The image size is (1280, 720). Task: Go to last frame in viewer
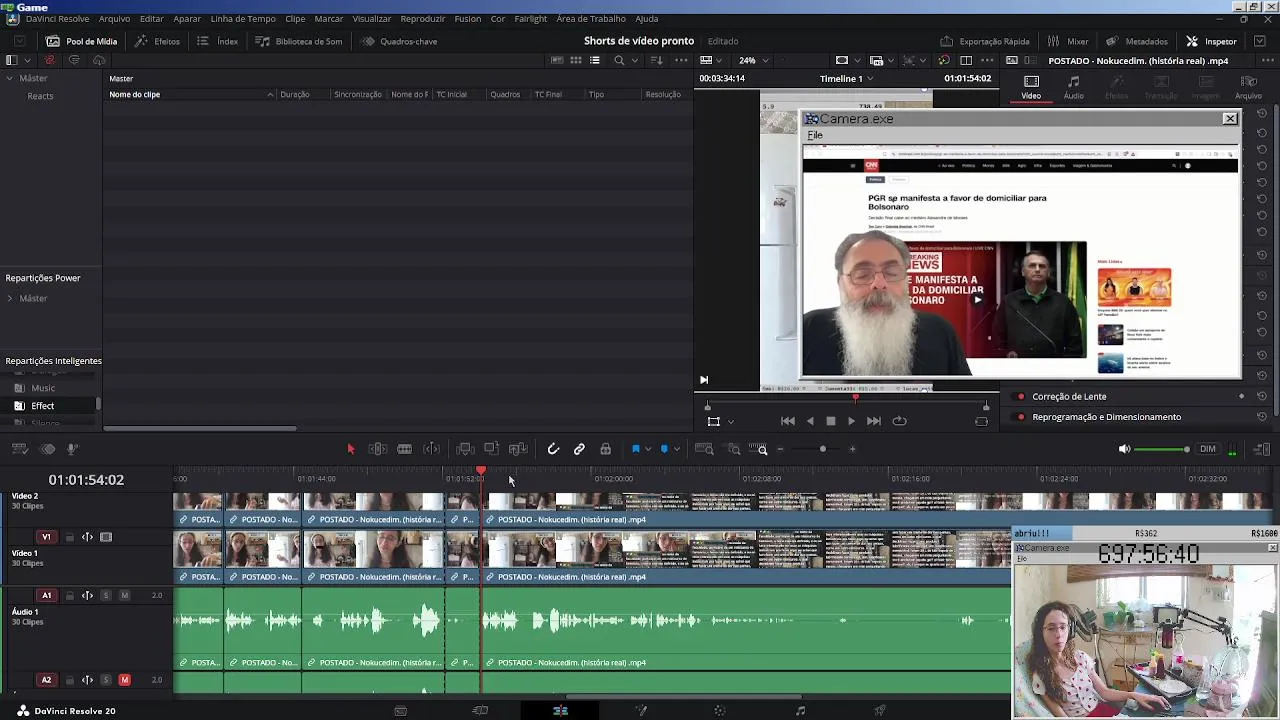pos(874,421)
